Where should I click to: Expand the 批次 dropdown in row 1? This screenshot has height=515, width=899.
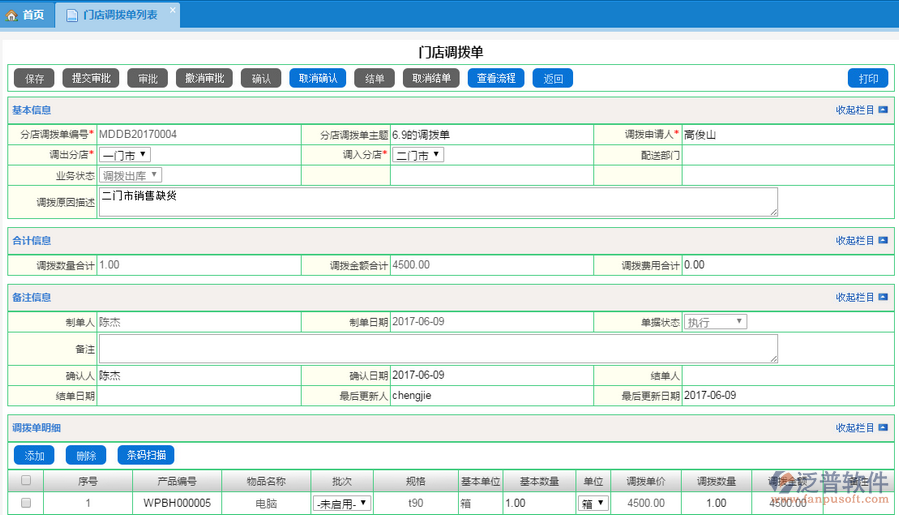pyautogui.click(x=342, y=503)
